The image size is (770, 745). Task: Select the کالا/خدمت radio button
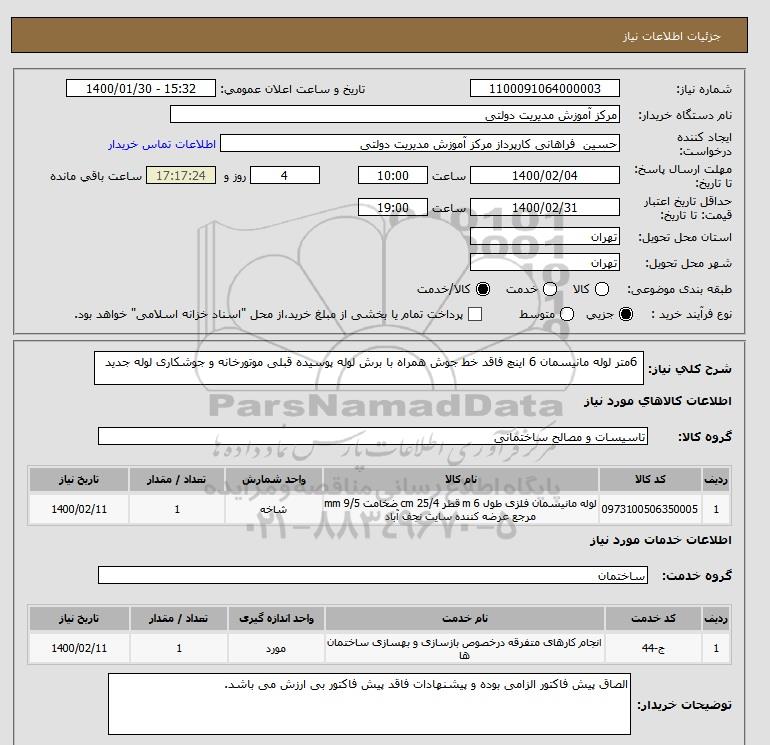click(x=483, y=289)
